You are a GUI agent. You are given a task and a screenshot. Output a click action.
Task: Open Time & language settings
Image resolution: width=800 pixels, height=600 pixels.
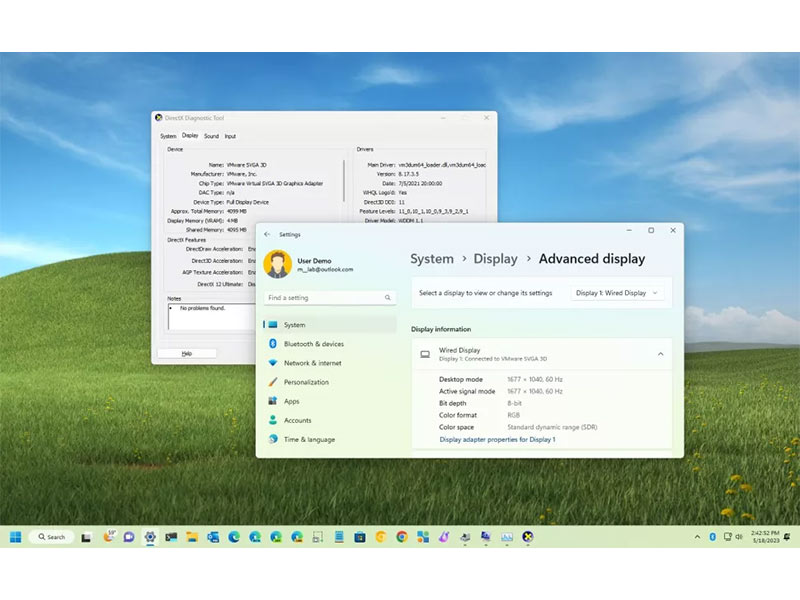(330, 439)
